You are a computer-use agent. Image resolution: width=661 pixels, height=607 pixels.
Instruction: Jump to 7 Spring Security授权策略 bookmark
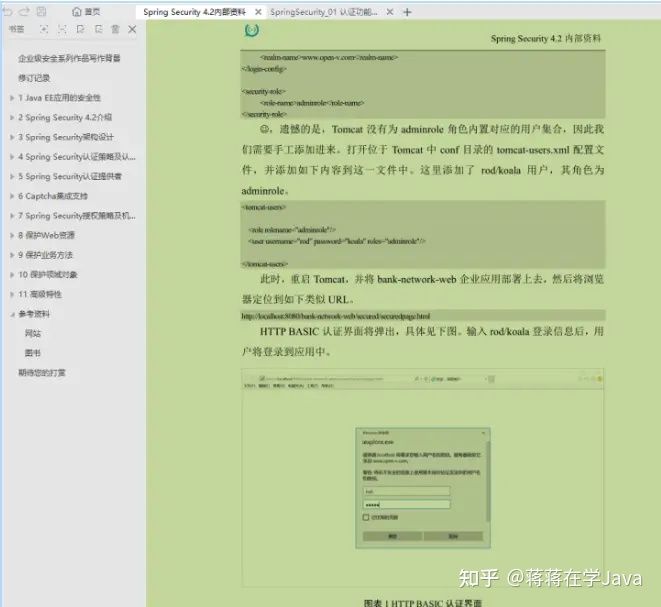coord(77,216)
